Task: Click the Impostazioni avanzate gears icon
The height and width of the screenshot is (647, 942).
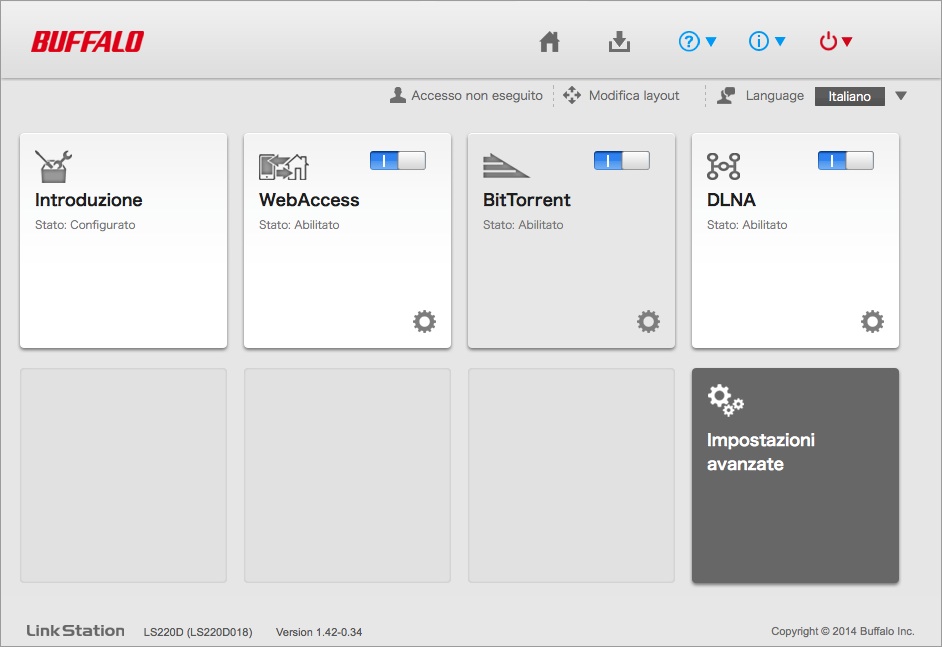Action: 726,400
